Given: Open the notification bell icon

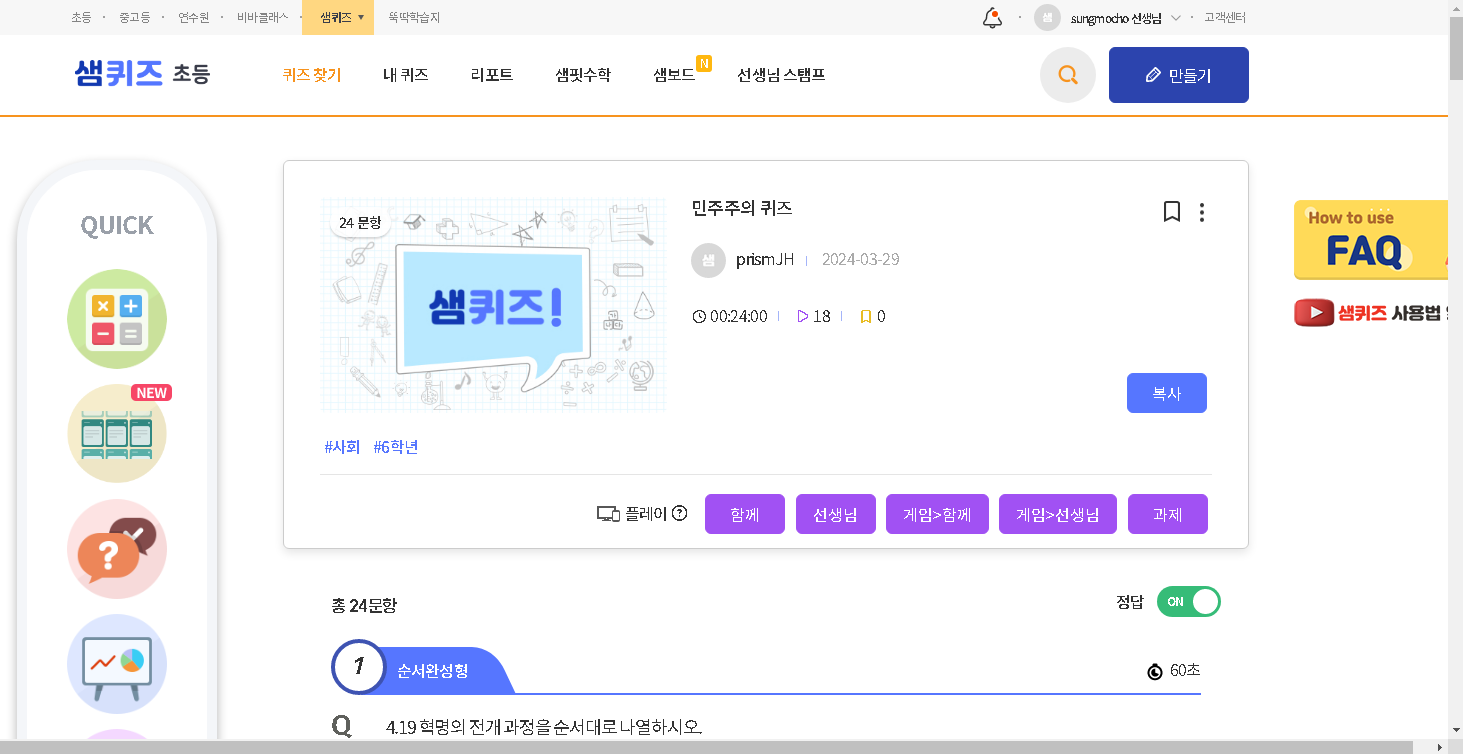Looking at the screenshot, I should (992, 17).
